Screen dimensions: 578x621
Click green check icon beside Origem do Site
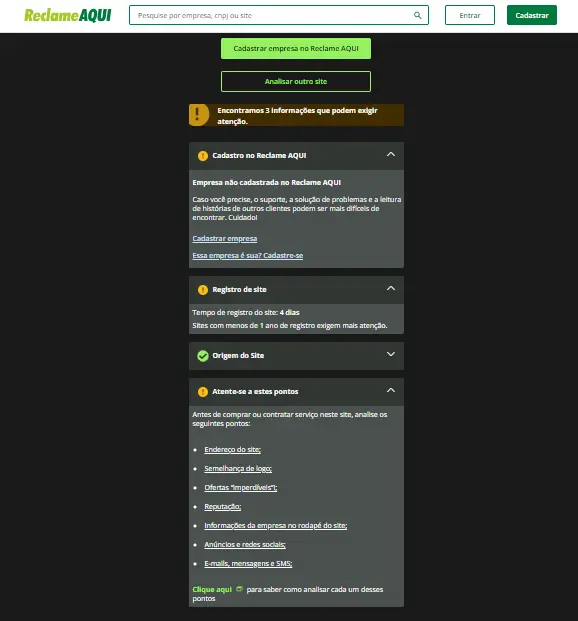tap(203, 356)
